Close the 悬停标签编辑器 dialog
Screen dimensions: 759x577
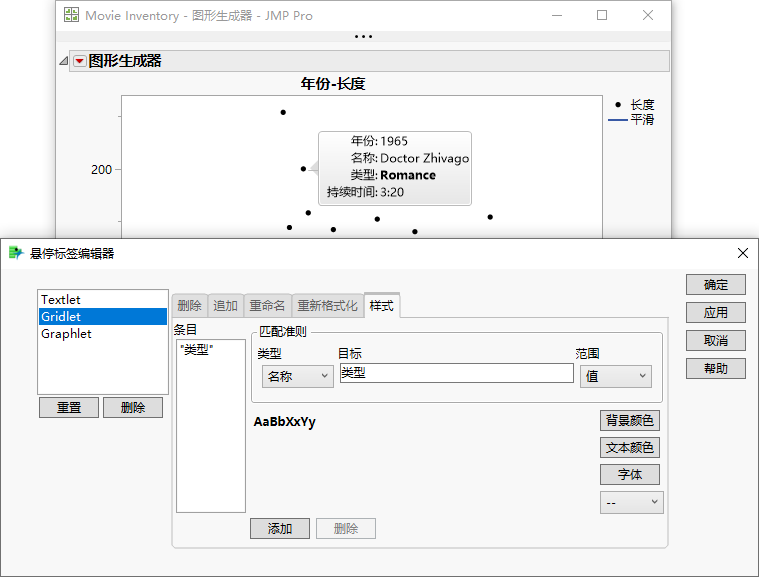[742, 253]
